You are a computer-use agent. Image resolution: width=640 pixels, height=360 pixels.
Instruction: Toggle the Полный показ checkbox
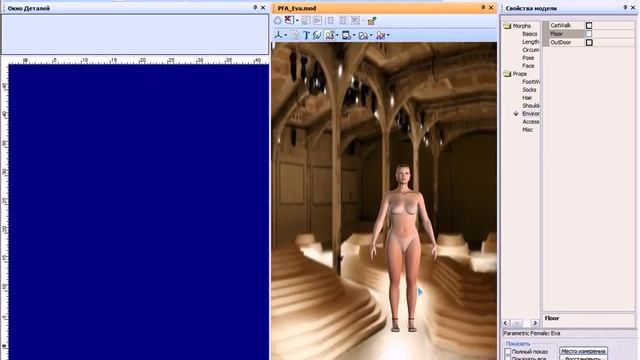click(x=508, y=351)
